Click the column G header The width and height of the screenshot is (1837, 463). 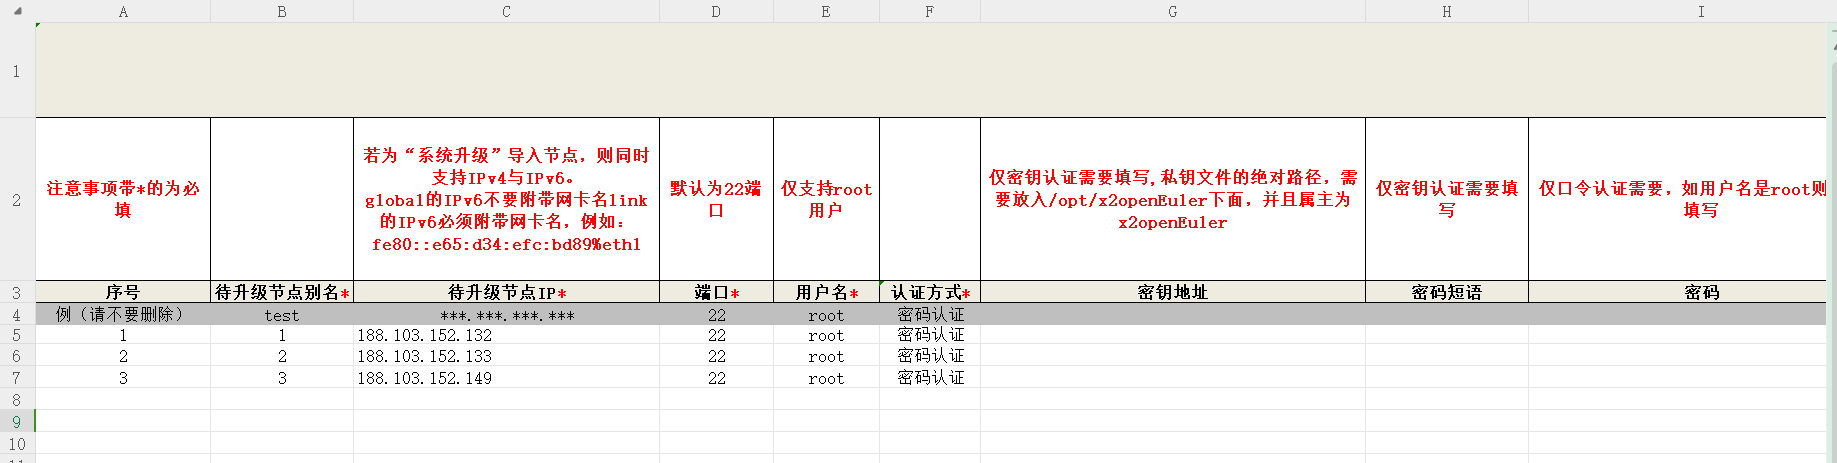1172,11
